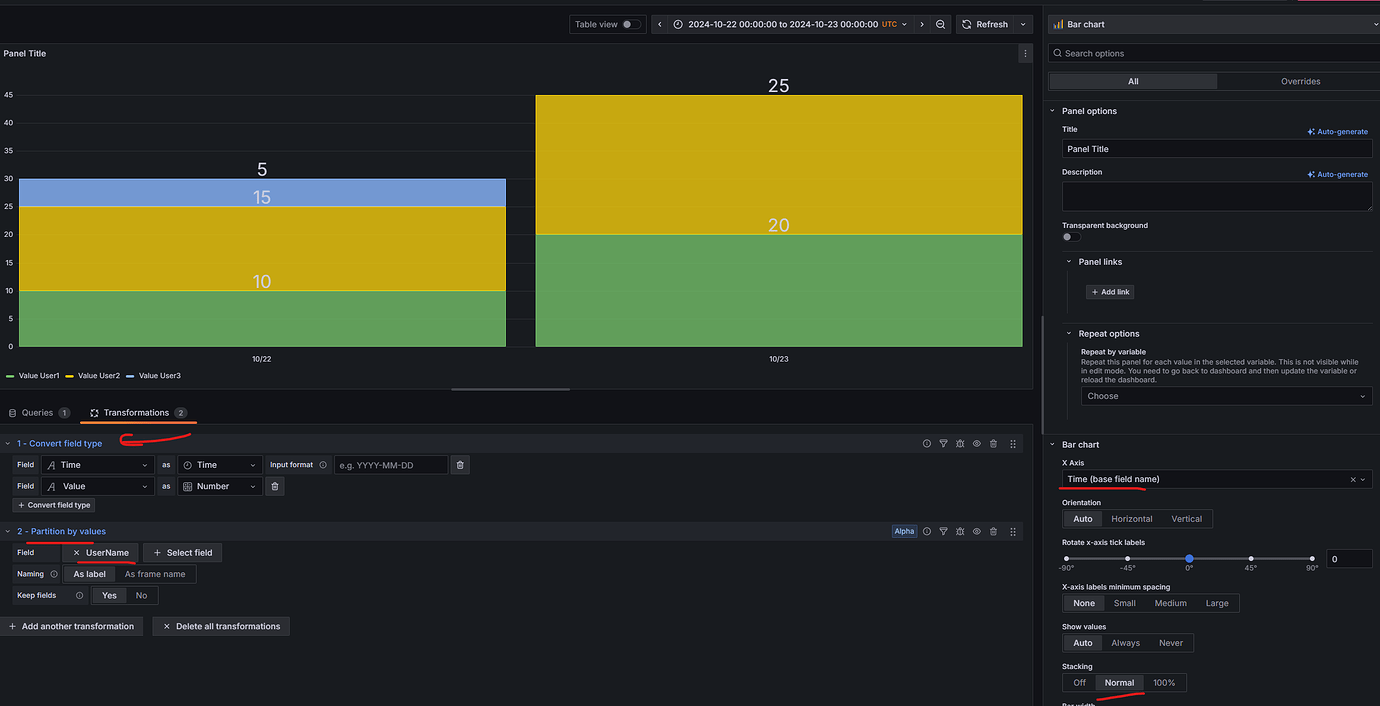Click the Panel Title input field
The image size is (1380, 706).
[x=1216, y=148]
